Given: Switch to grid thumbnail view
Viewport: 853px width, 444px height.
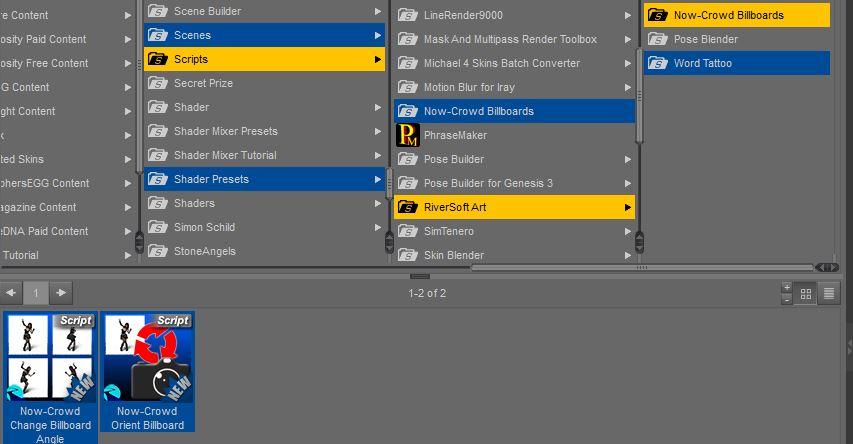Looking at the screenshot, I should coord(806,294).
